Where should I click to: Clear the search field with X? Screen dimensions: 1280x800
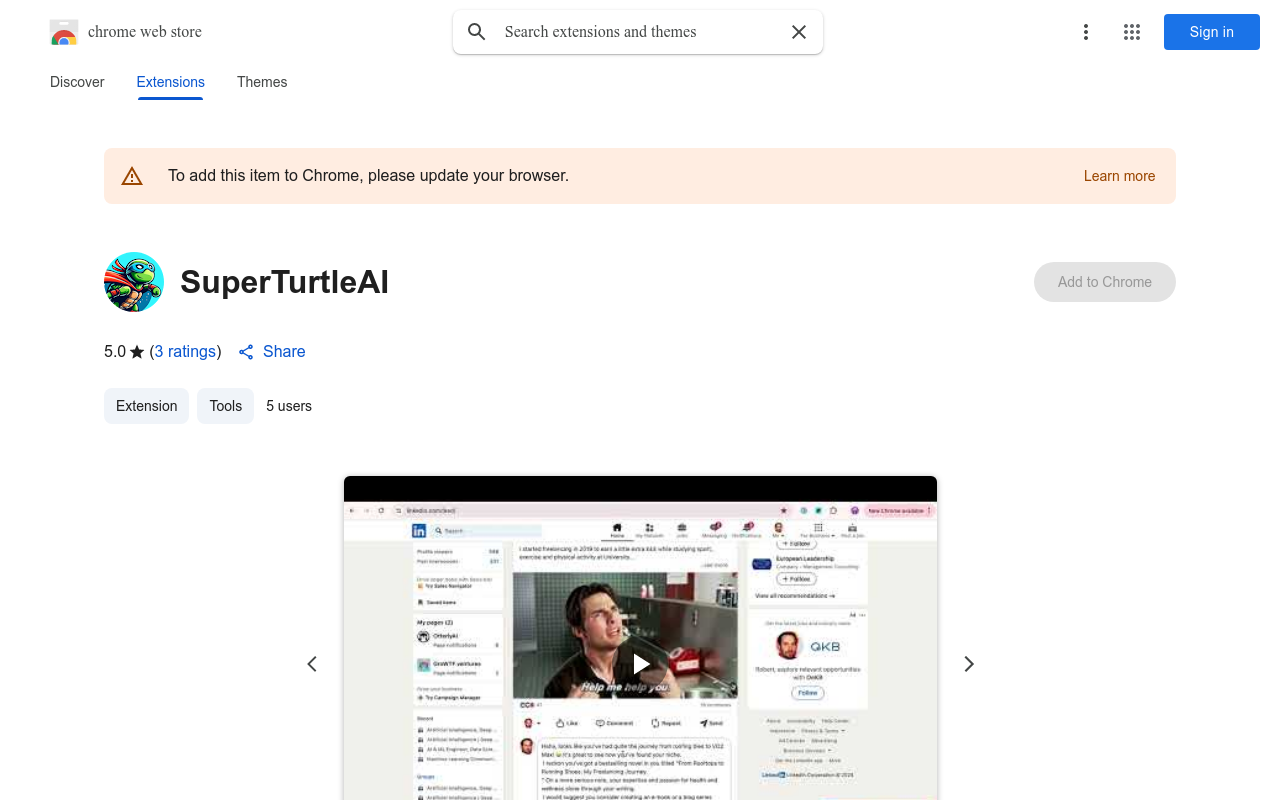pos(799,32)
